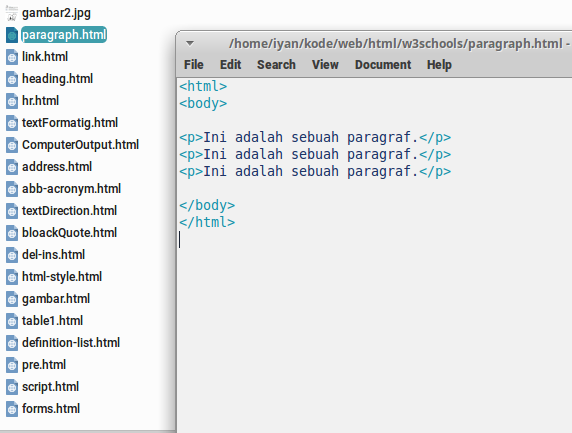This screenshot has height=433, width=572.
Task: Click the table1.html file icon
Action: click(x=12, y=321)
